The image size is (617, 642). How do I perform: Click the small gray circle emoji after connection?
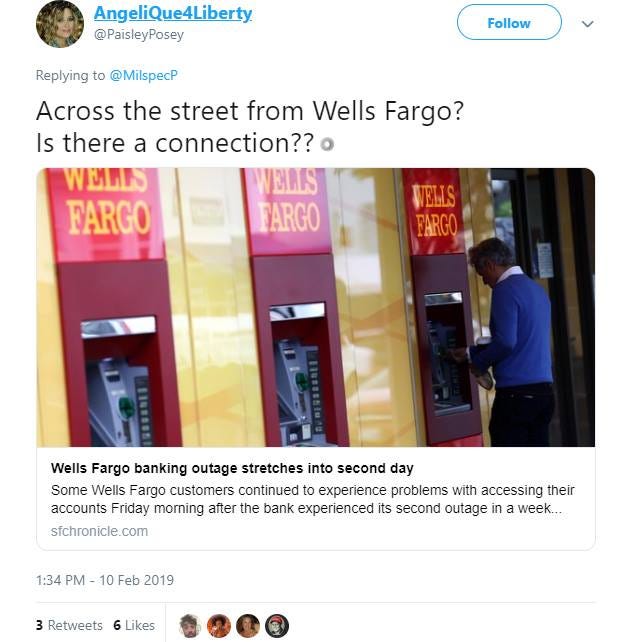pos(327,145)
